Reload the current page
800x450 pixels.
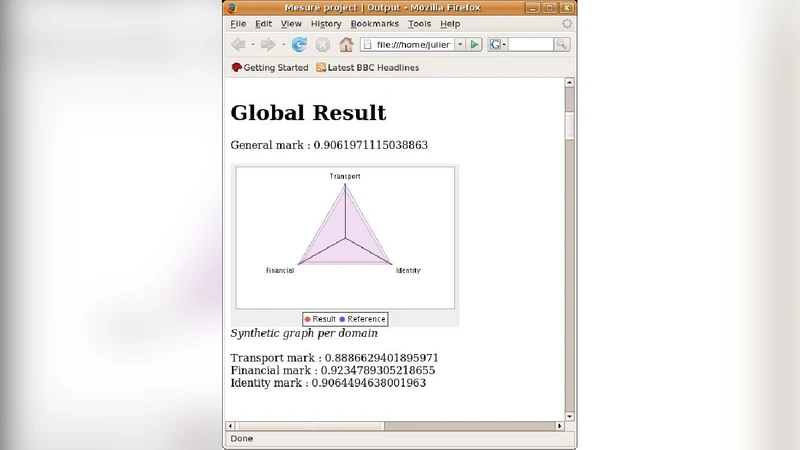tap(299, 45)
